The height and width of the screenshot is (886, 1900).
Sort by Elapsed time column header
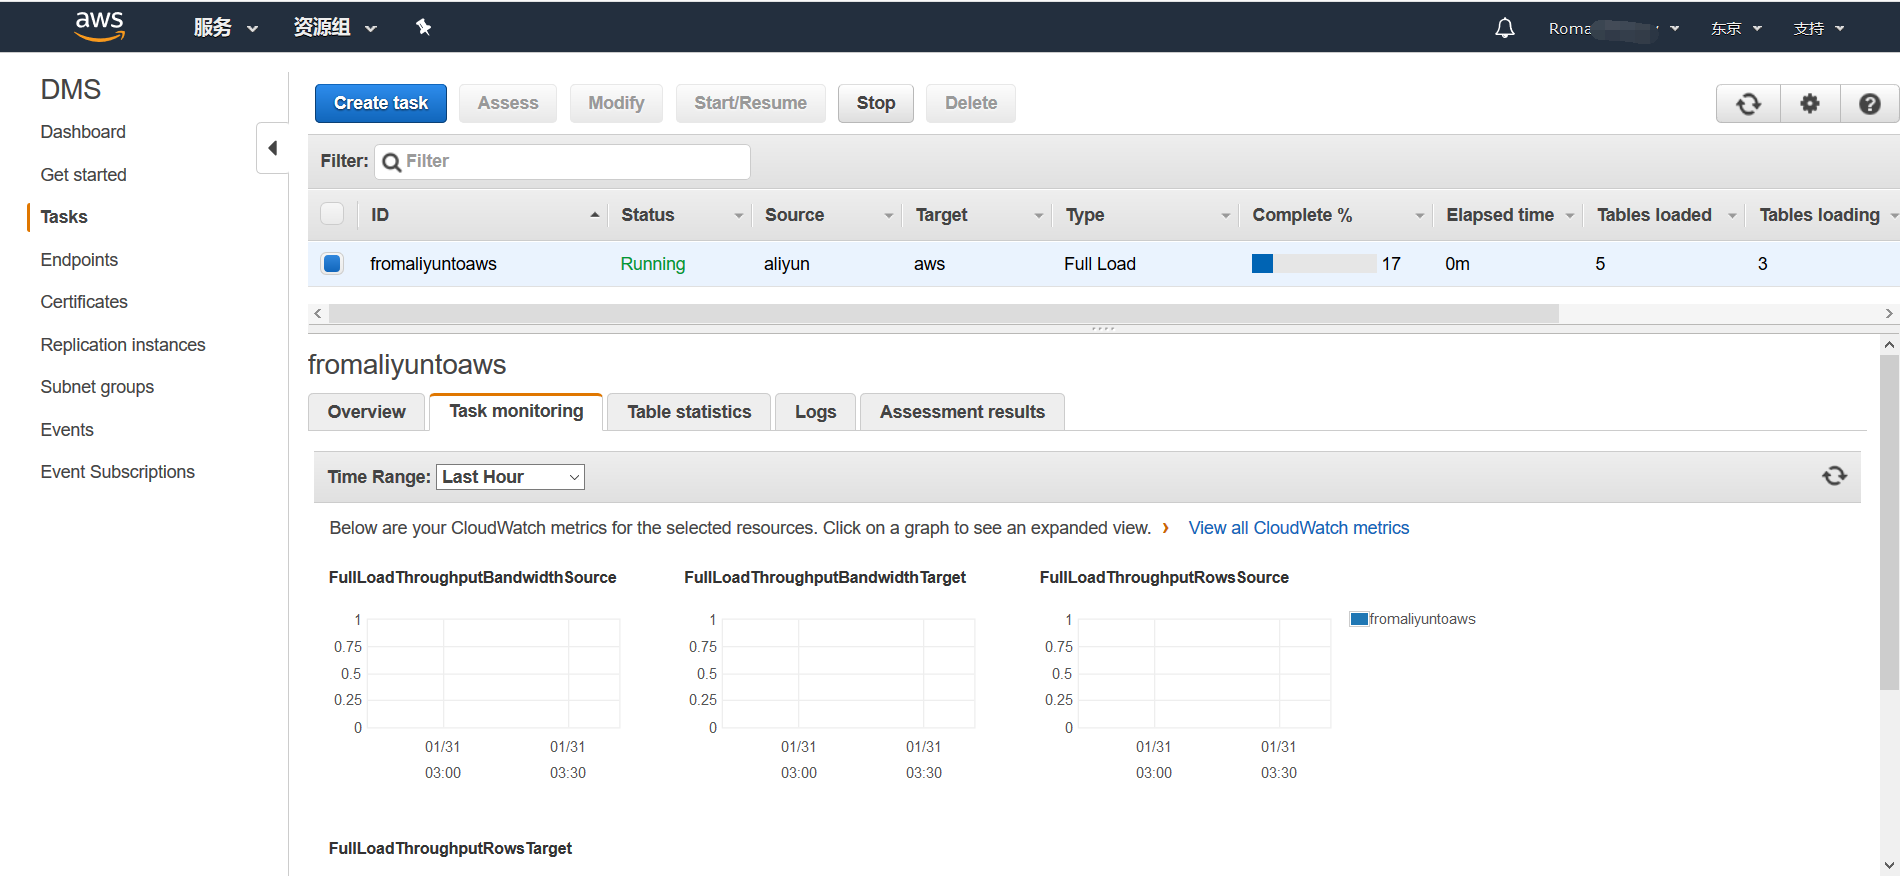tap(1500, 215)
